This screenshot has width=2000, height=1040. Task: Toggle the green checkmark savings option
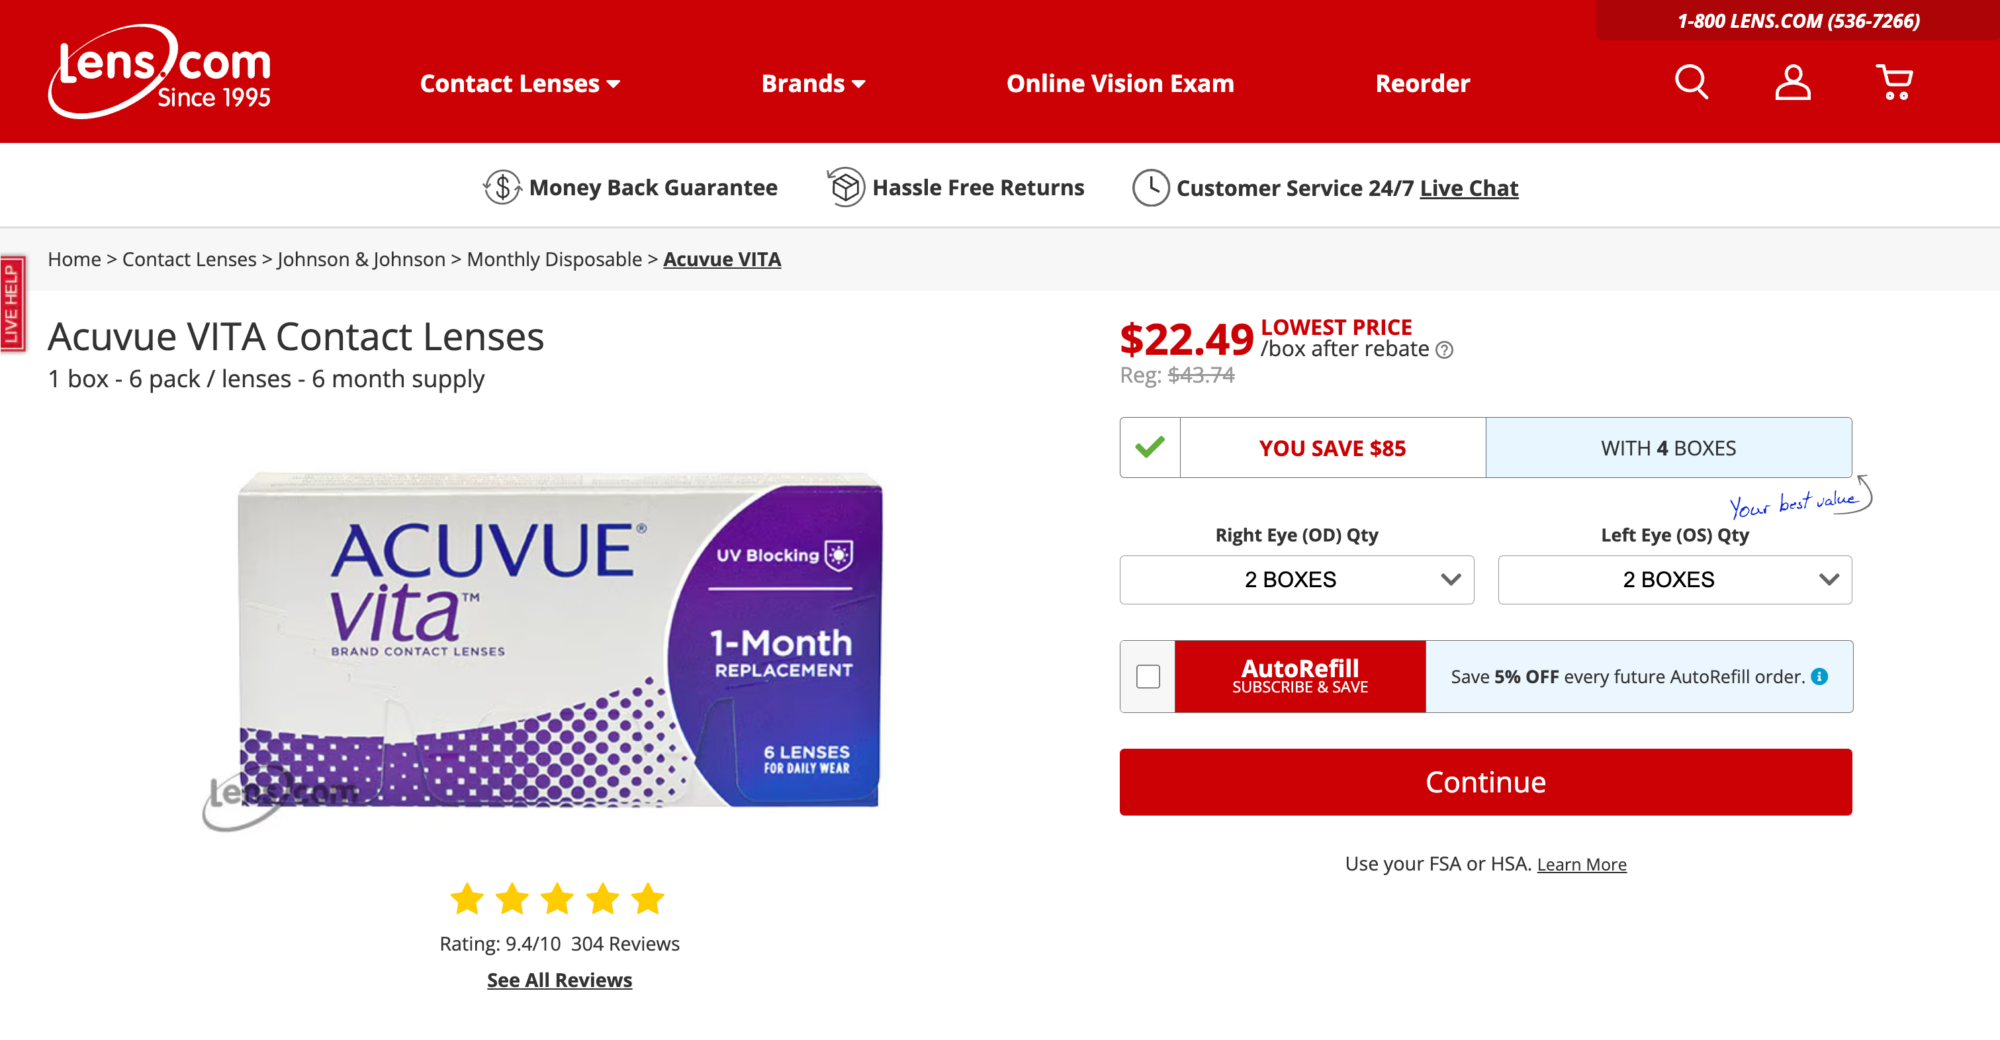tap(1150, 448)
